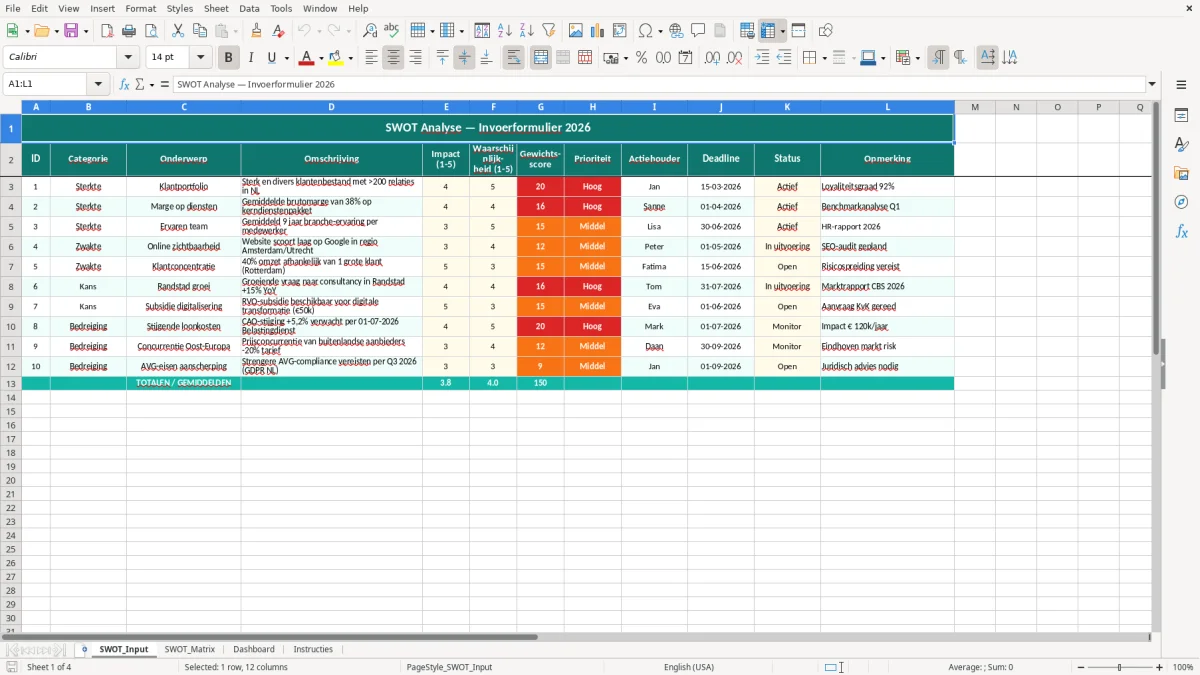Open sidebar Gallery panel
The image size is (1200, 675).
(x=1181, y=173)
